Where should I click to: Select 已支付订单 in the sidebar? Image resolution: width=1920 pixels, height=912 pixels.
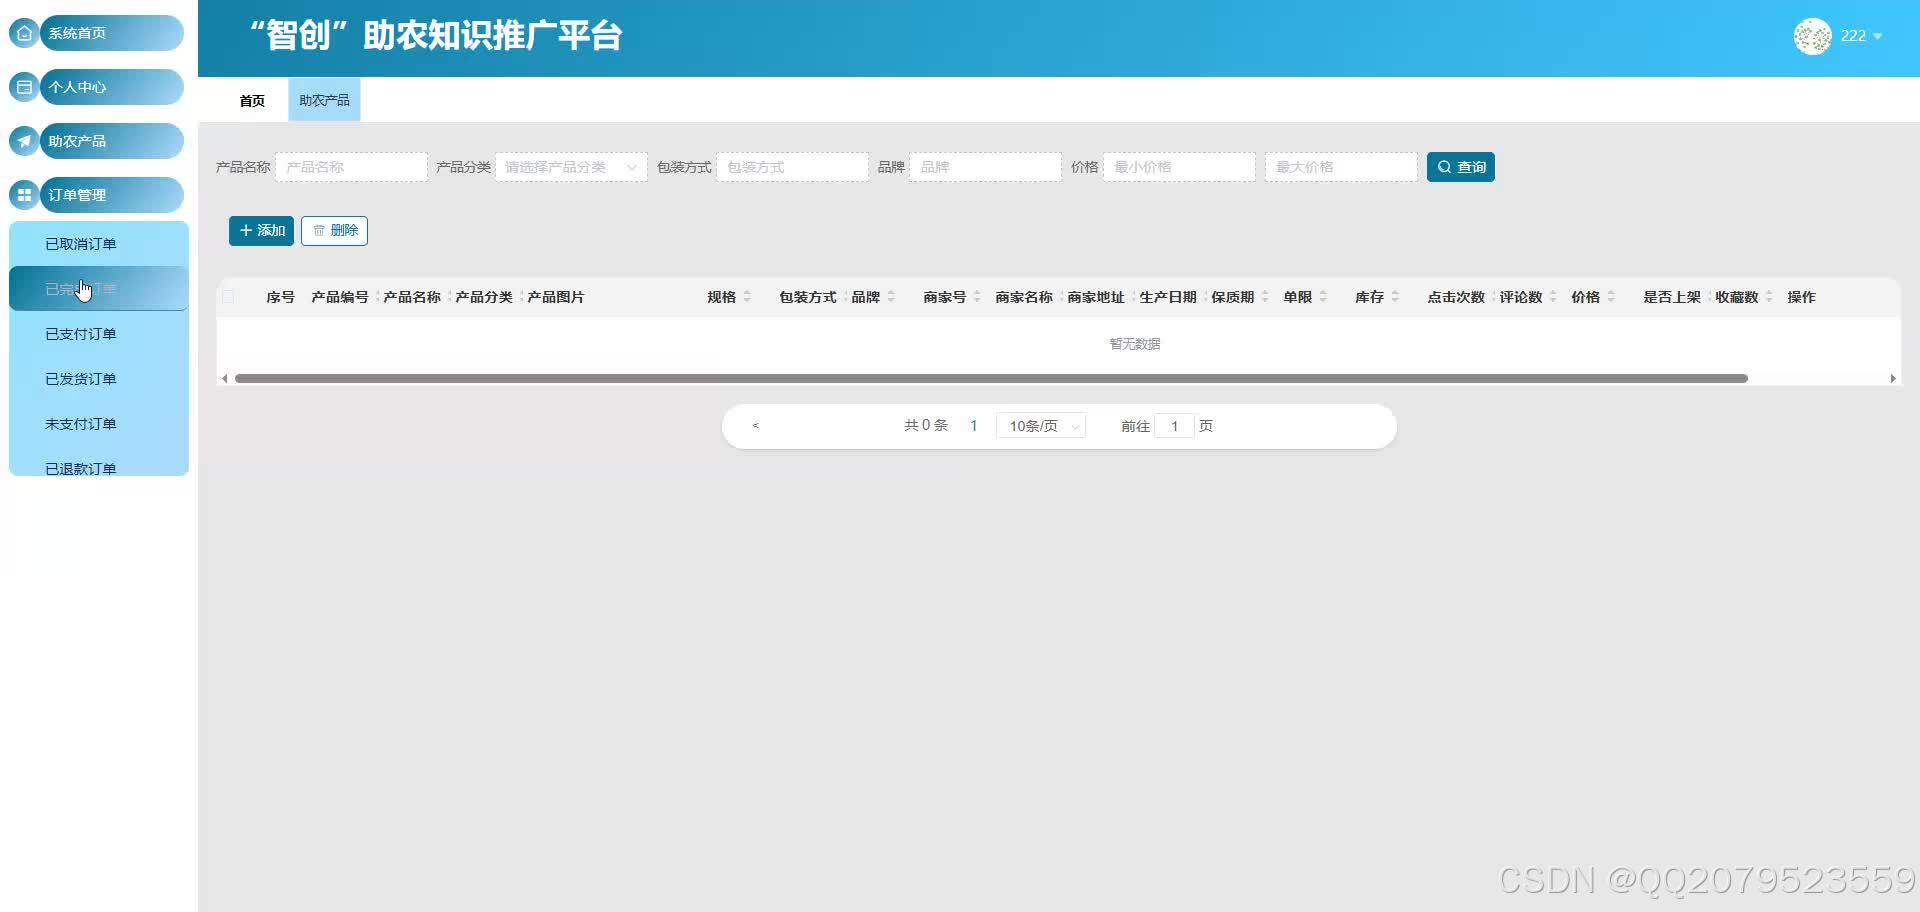tap(99, 334)
